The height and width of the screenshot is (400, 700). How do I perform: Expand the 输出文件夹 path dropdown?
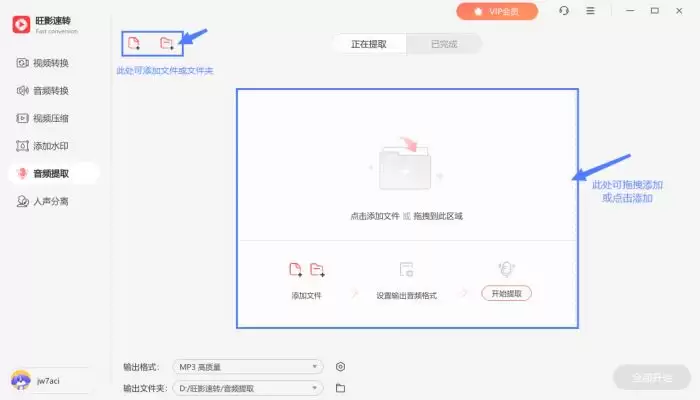(248, 388)
